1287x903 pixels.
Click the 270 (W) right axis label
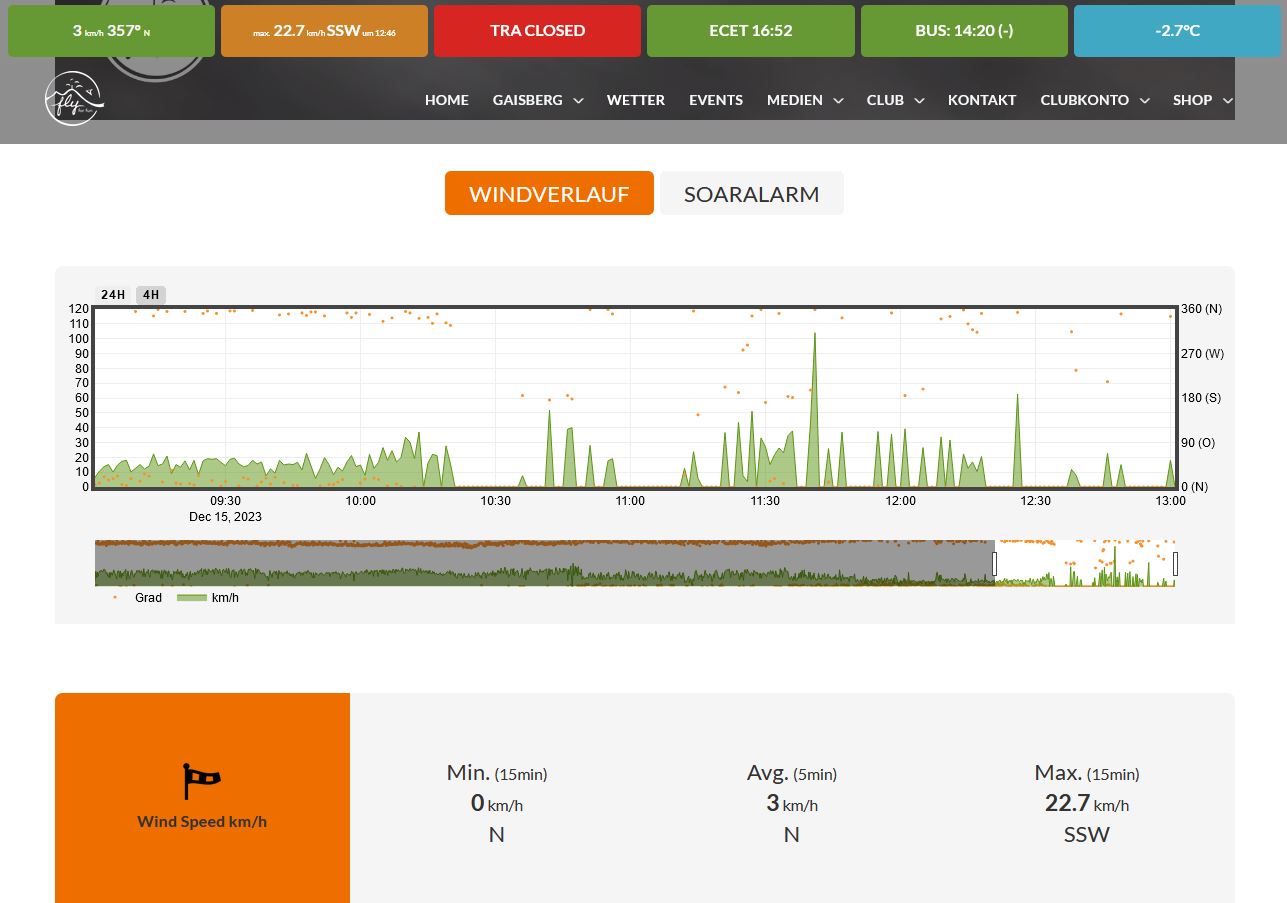click(1202, 354)
